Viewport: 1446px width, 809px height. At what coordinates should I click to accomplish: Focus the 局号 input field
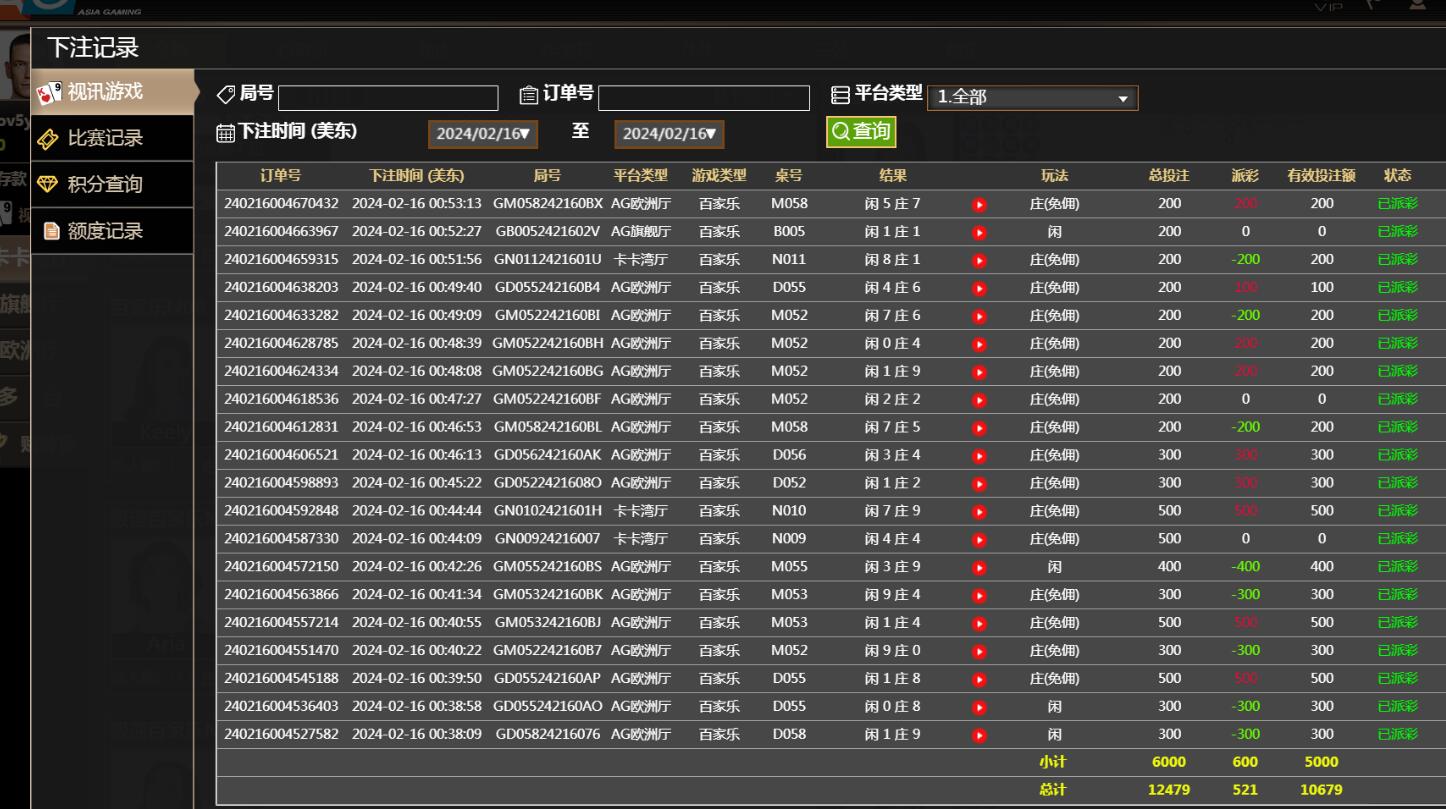pos(388,98)
